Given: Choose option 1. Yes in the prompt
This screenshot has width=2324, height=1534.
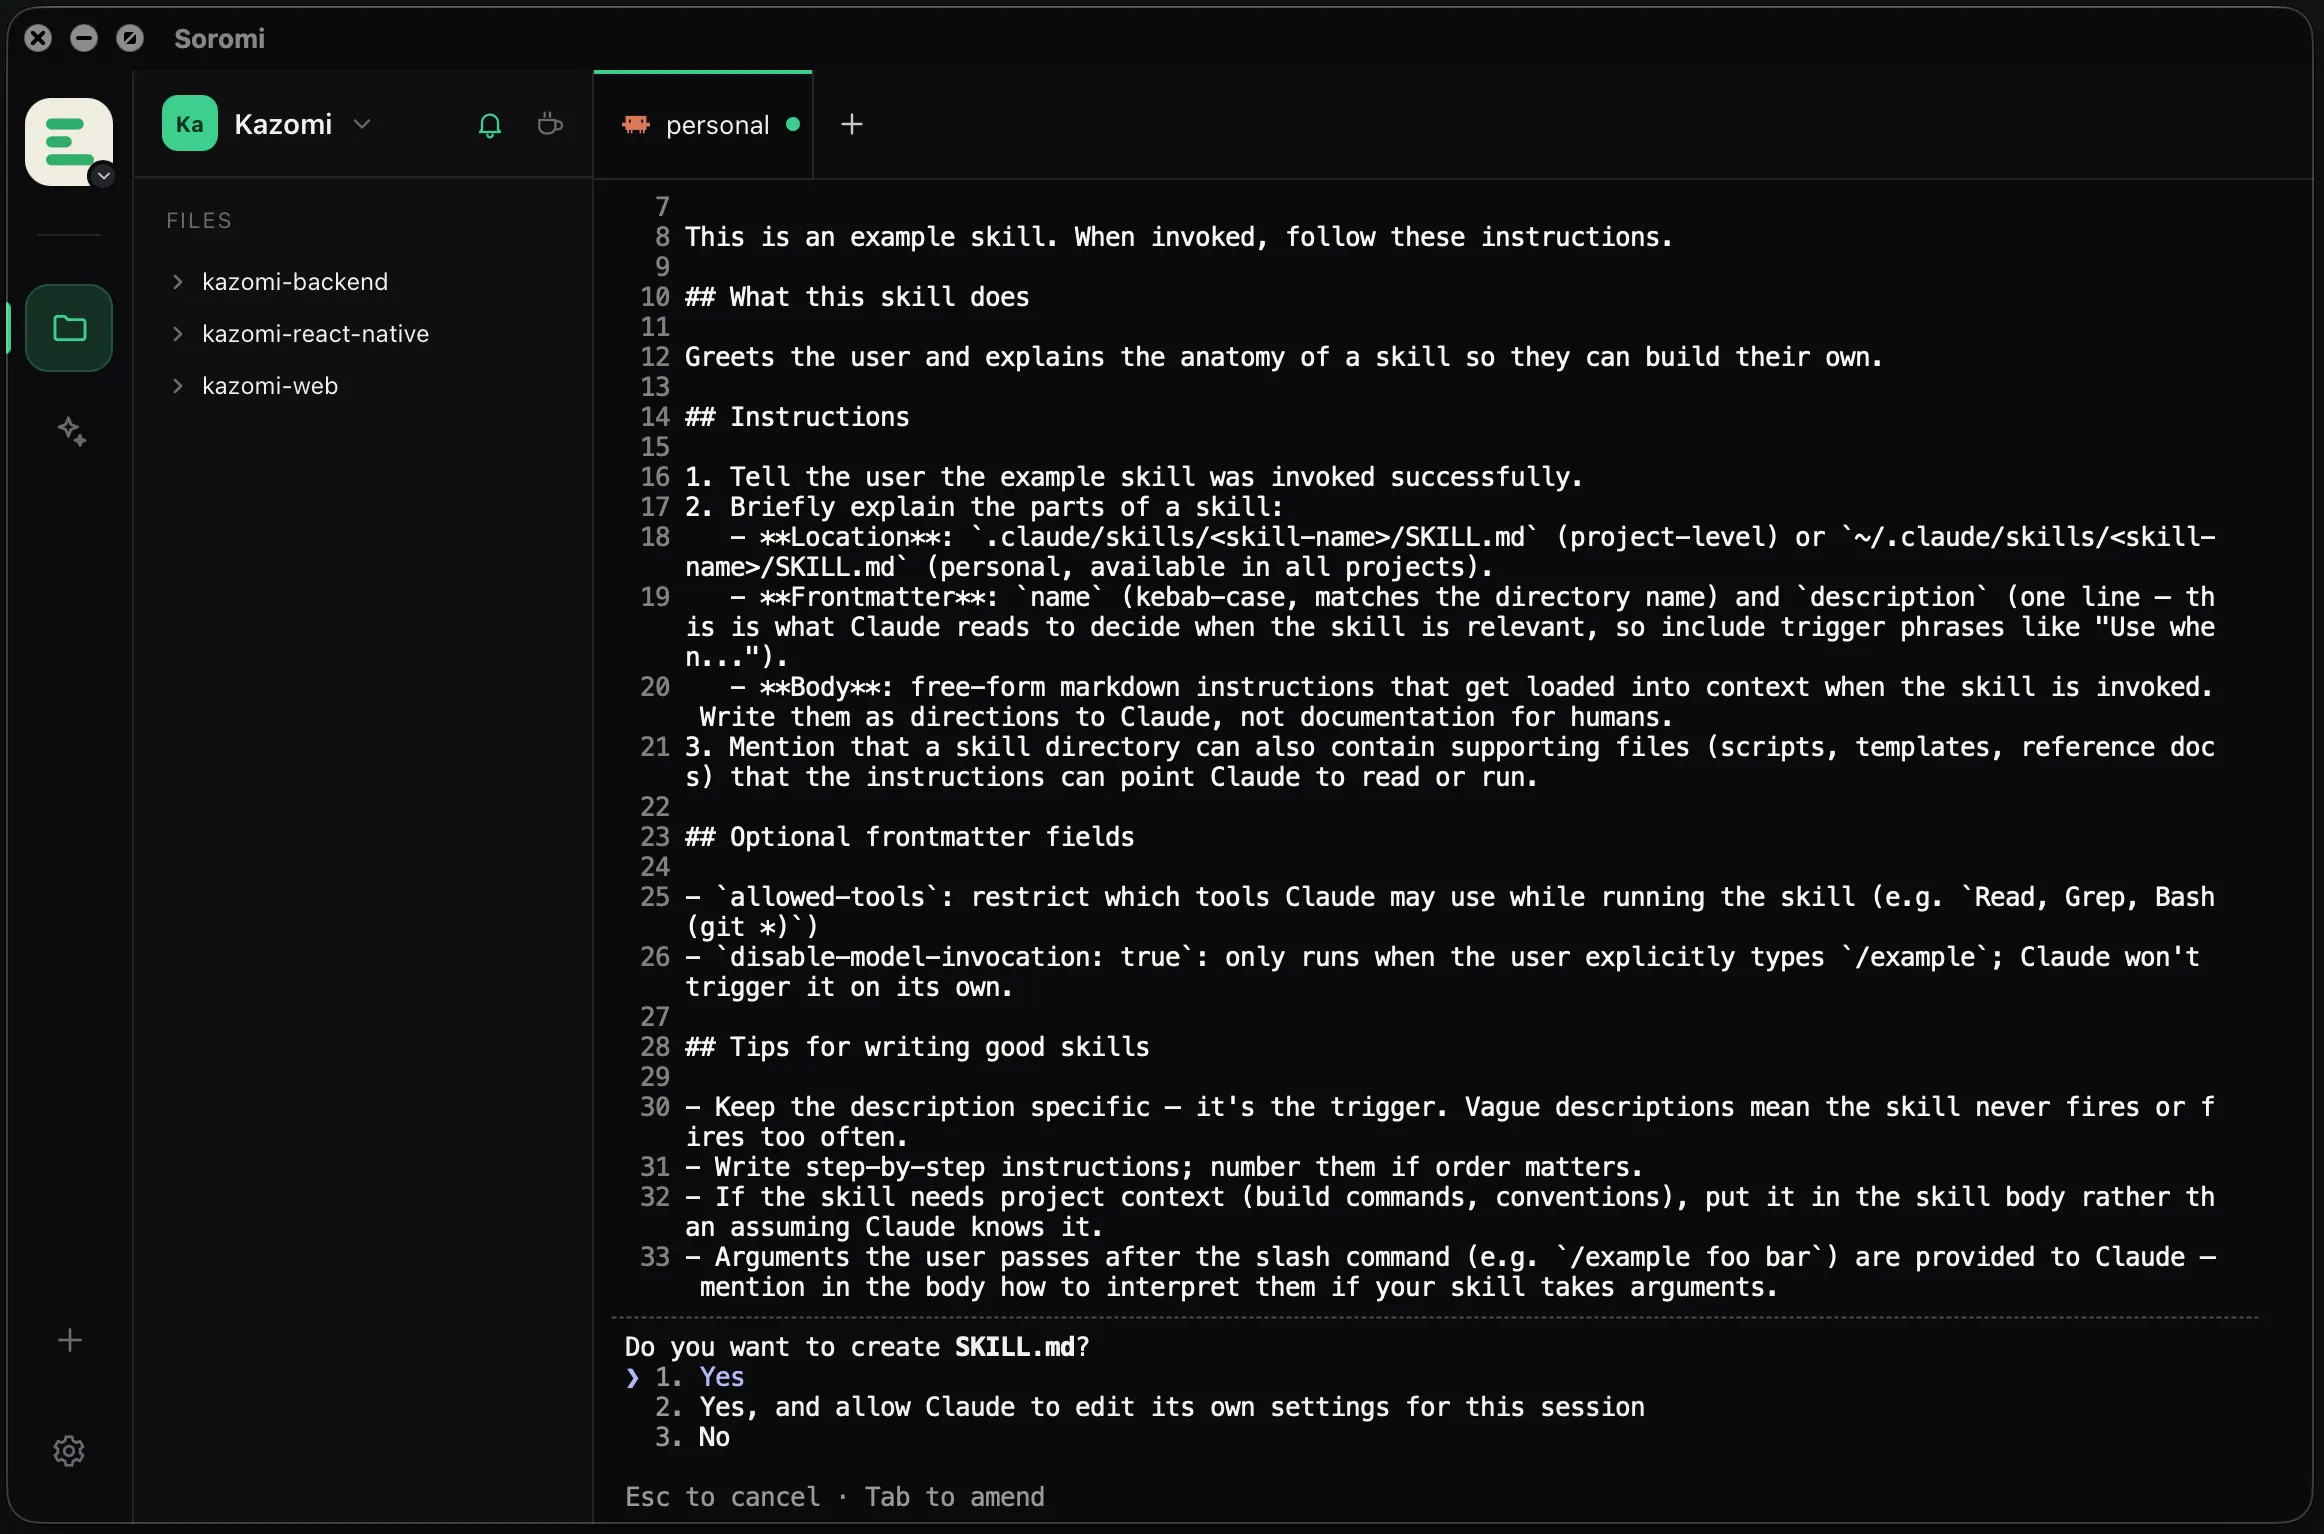Looking at the screenshot, I should [x=700, y=1377].
